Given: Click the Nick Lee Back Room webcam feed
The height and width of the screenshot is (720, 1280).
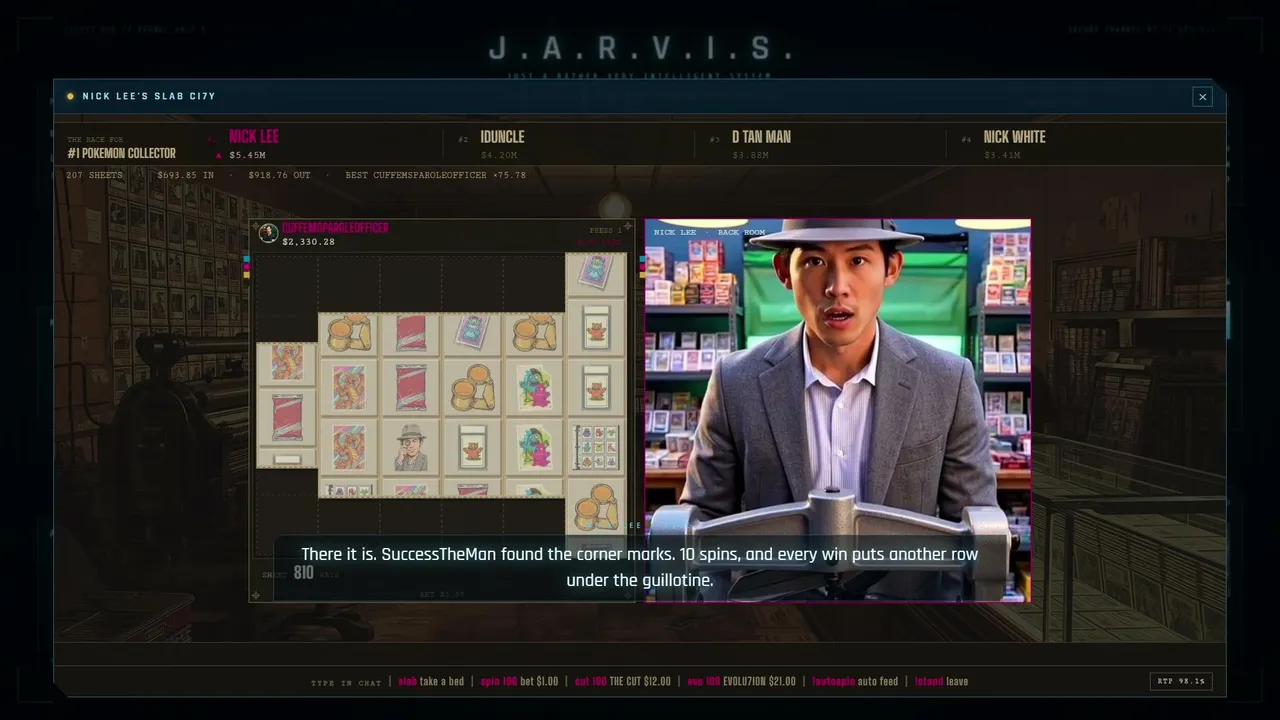Looking at the screenshot, I should 837,410.
